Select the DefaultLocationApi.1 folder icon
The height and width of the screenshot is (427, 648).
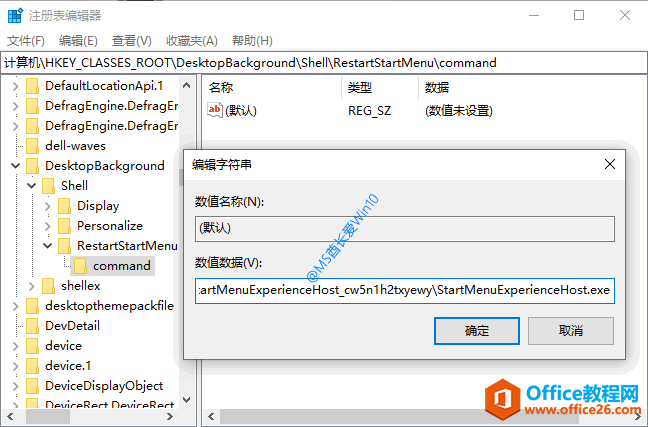[32, 86]
